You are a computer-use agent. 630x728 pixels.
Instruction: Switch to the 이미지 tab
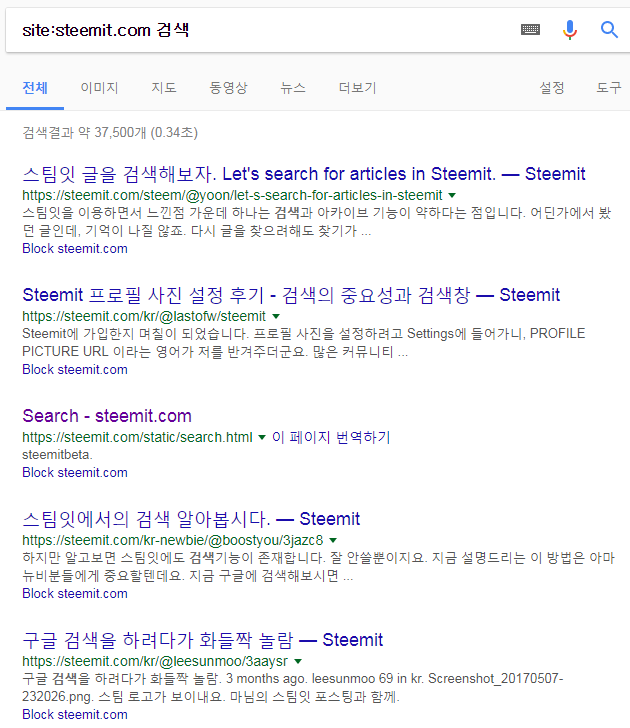pos(99,88)
